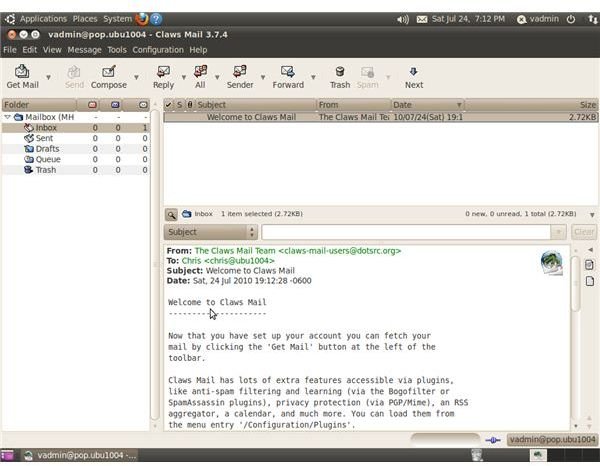Click the Claws Mail avatar image
The image size is (600, 466).
click(x=551, y=262)
